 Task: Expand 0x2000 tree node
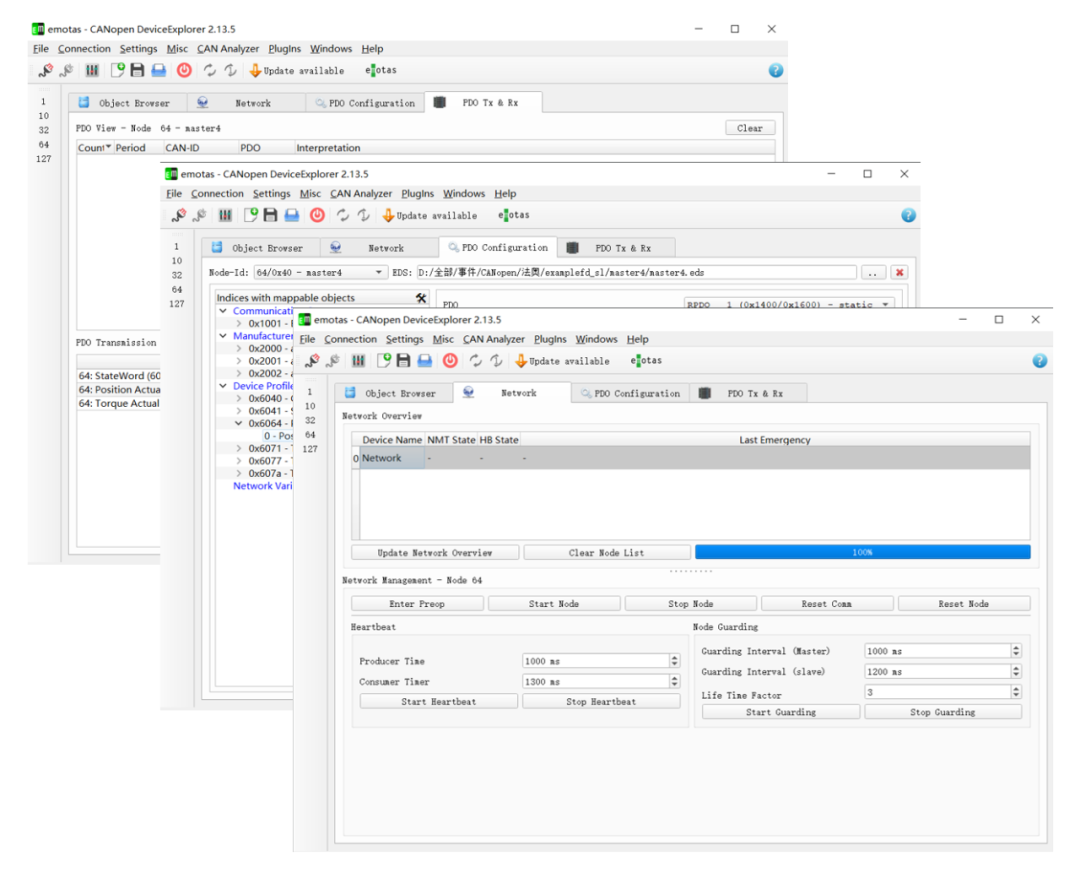239,348
